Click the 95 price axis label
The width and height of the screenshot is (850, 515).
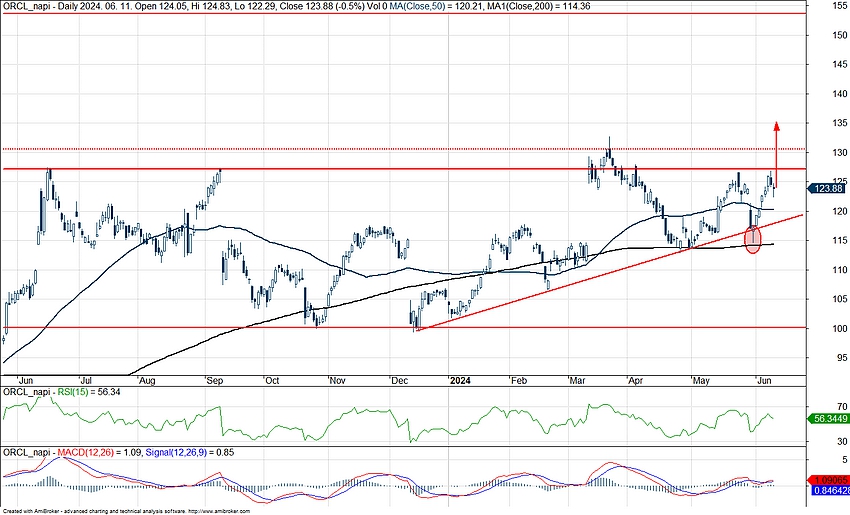[842, 358]
